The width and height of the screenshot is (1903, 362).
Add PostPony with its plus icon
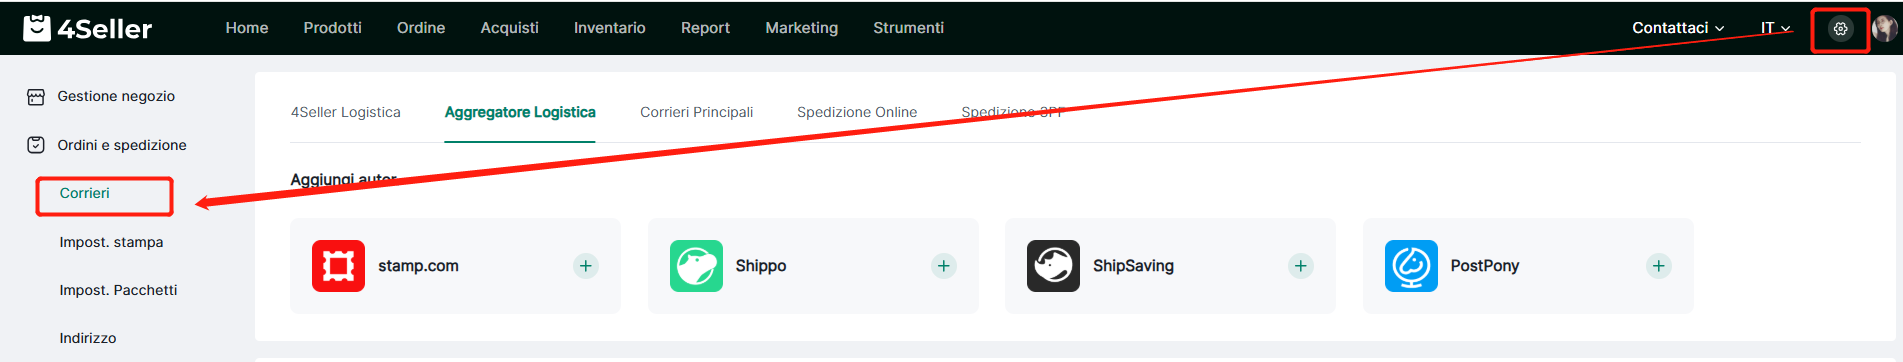[x=1659, y=266]
